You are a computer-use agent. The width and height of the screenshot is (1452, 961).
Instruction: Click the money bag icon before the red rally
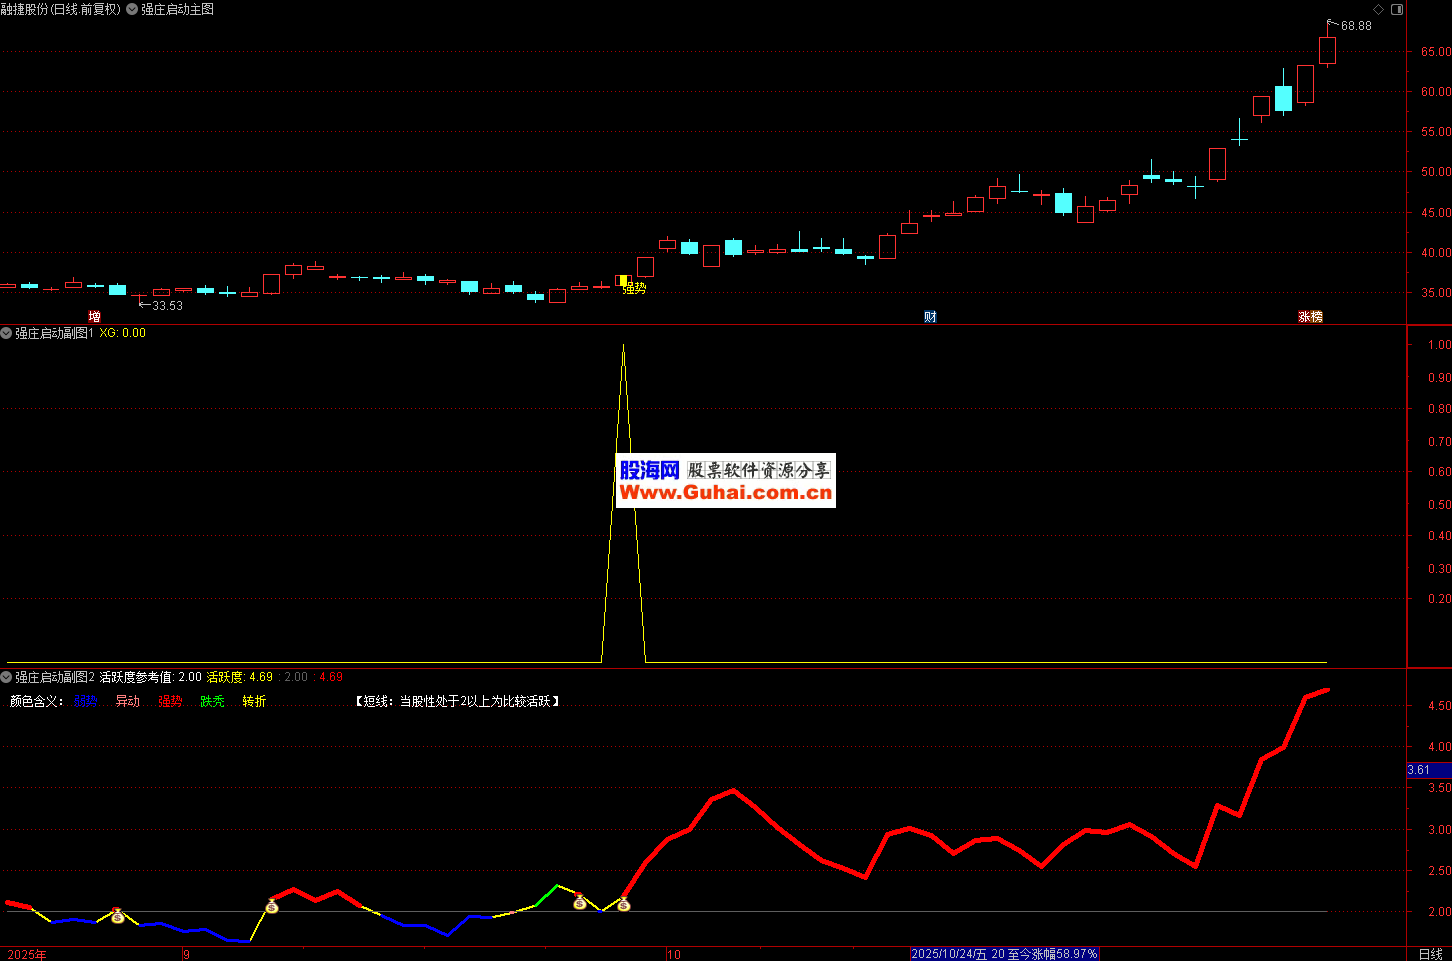coord(271,906)
